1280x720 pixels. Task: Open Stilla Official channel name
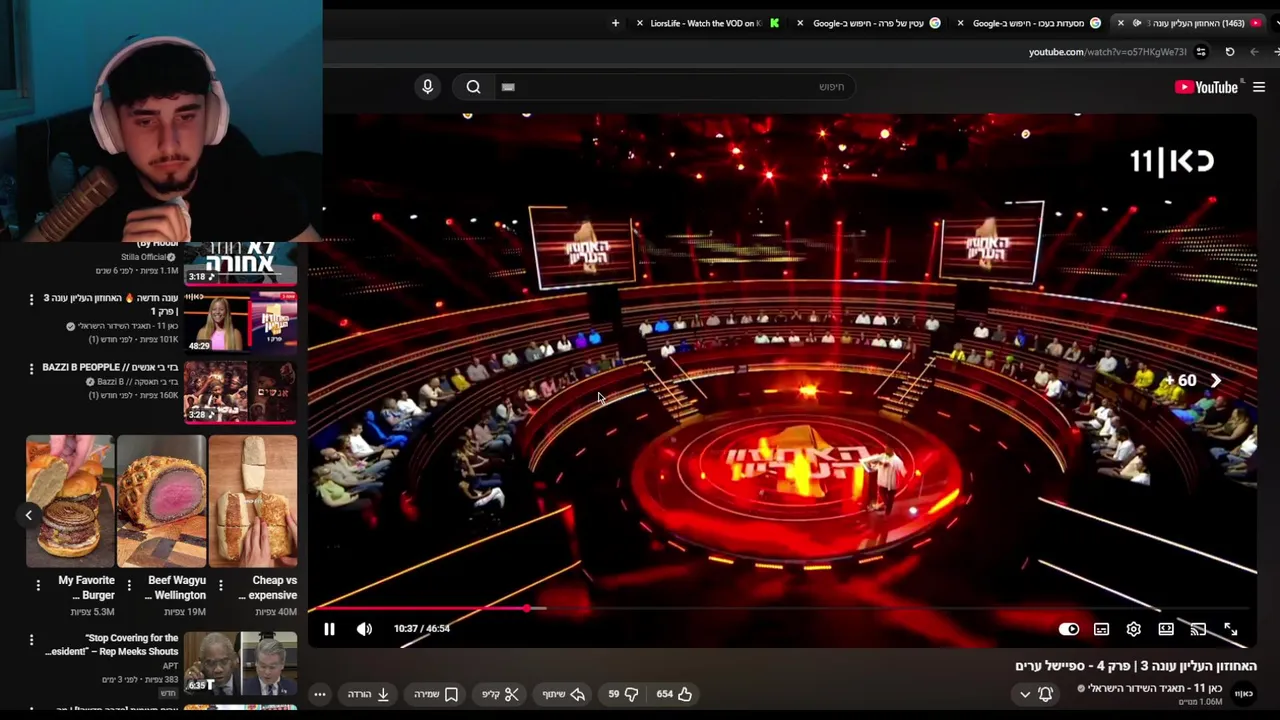[144, 257]
